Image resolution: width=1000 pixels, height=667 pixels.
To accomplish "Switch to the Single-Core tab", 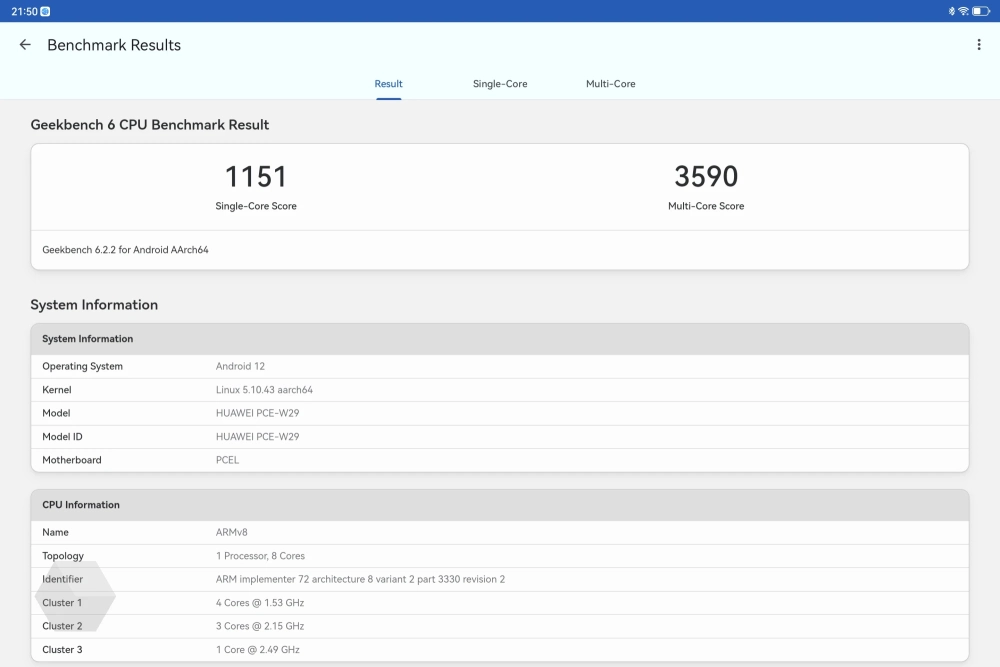I will point(500,84).
